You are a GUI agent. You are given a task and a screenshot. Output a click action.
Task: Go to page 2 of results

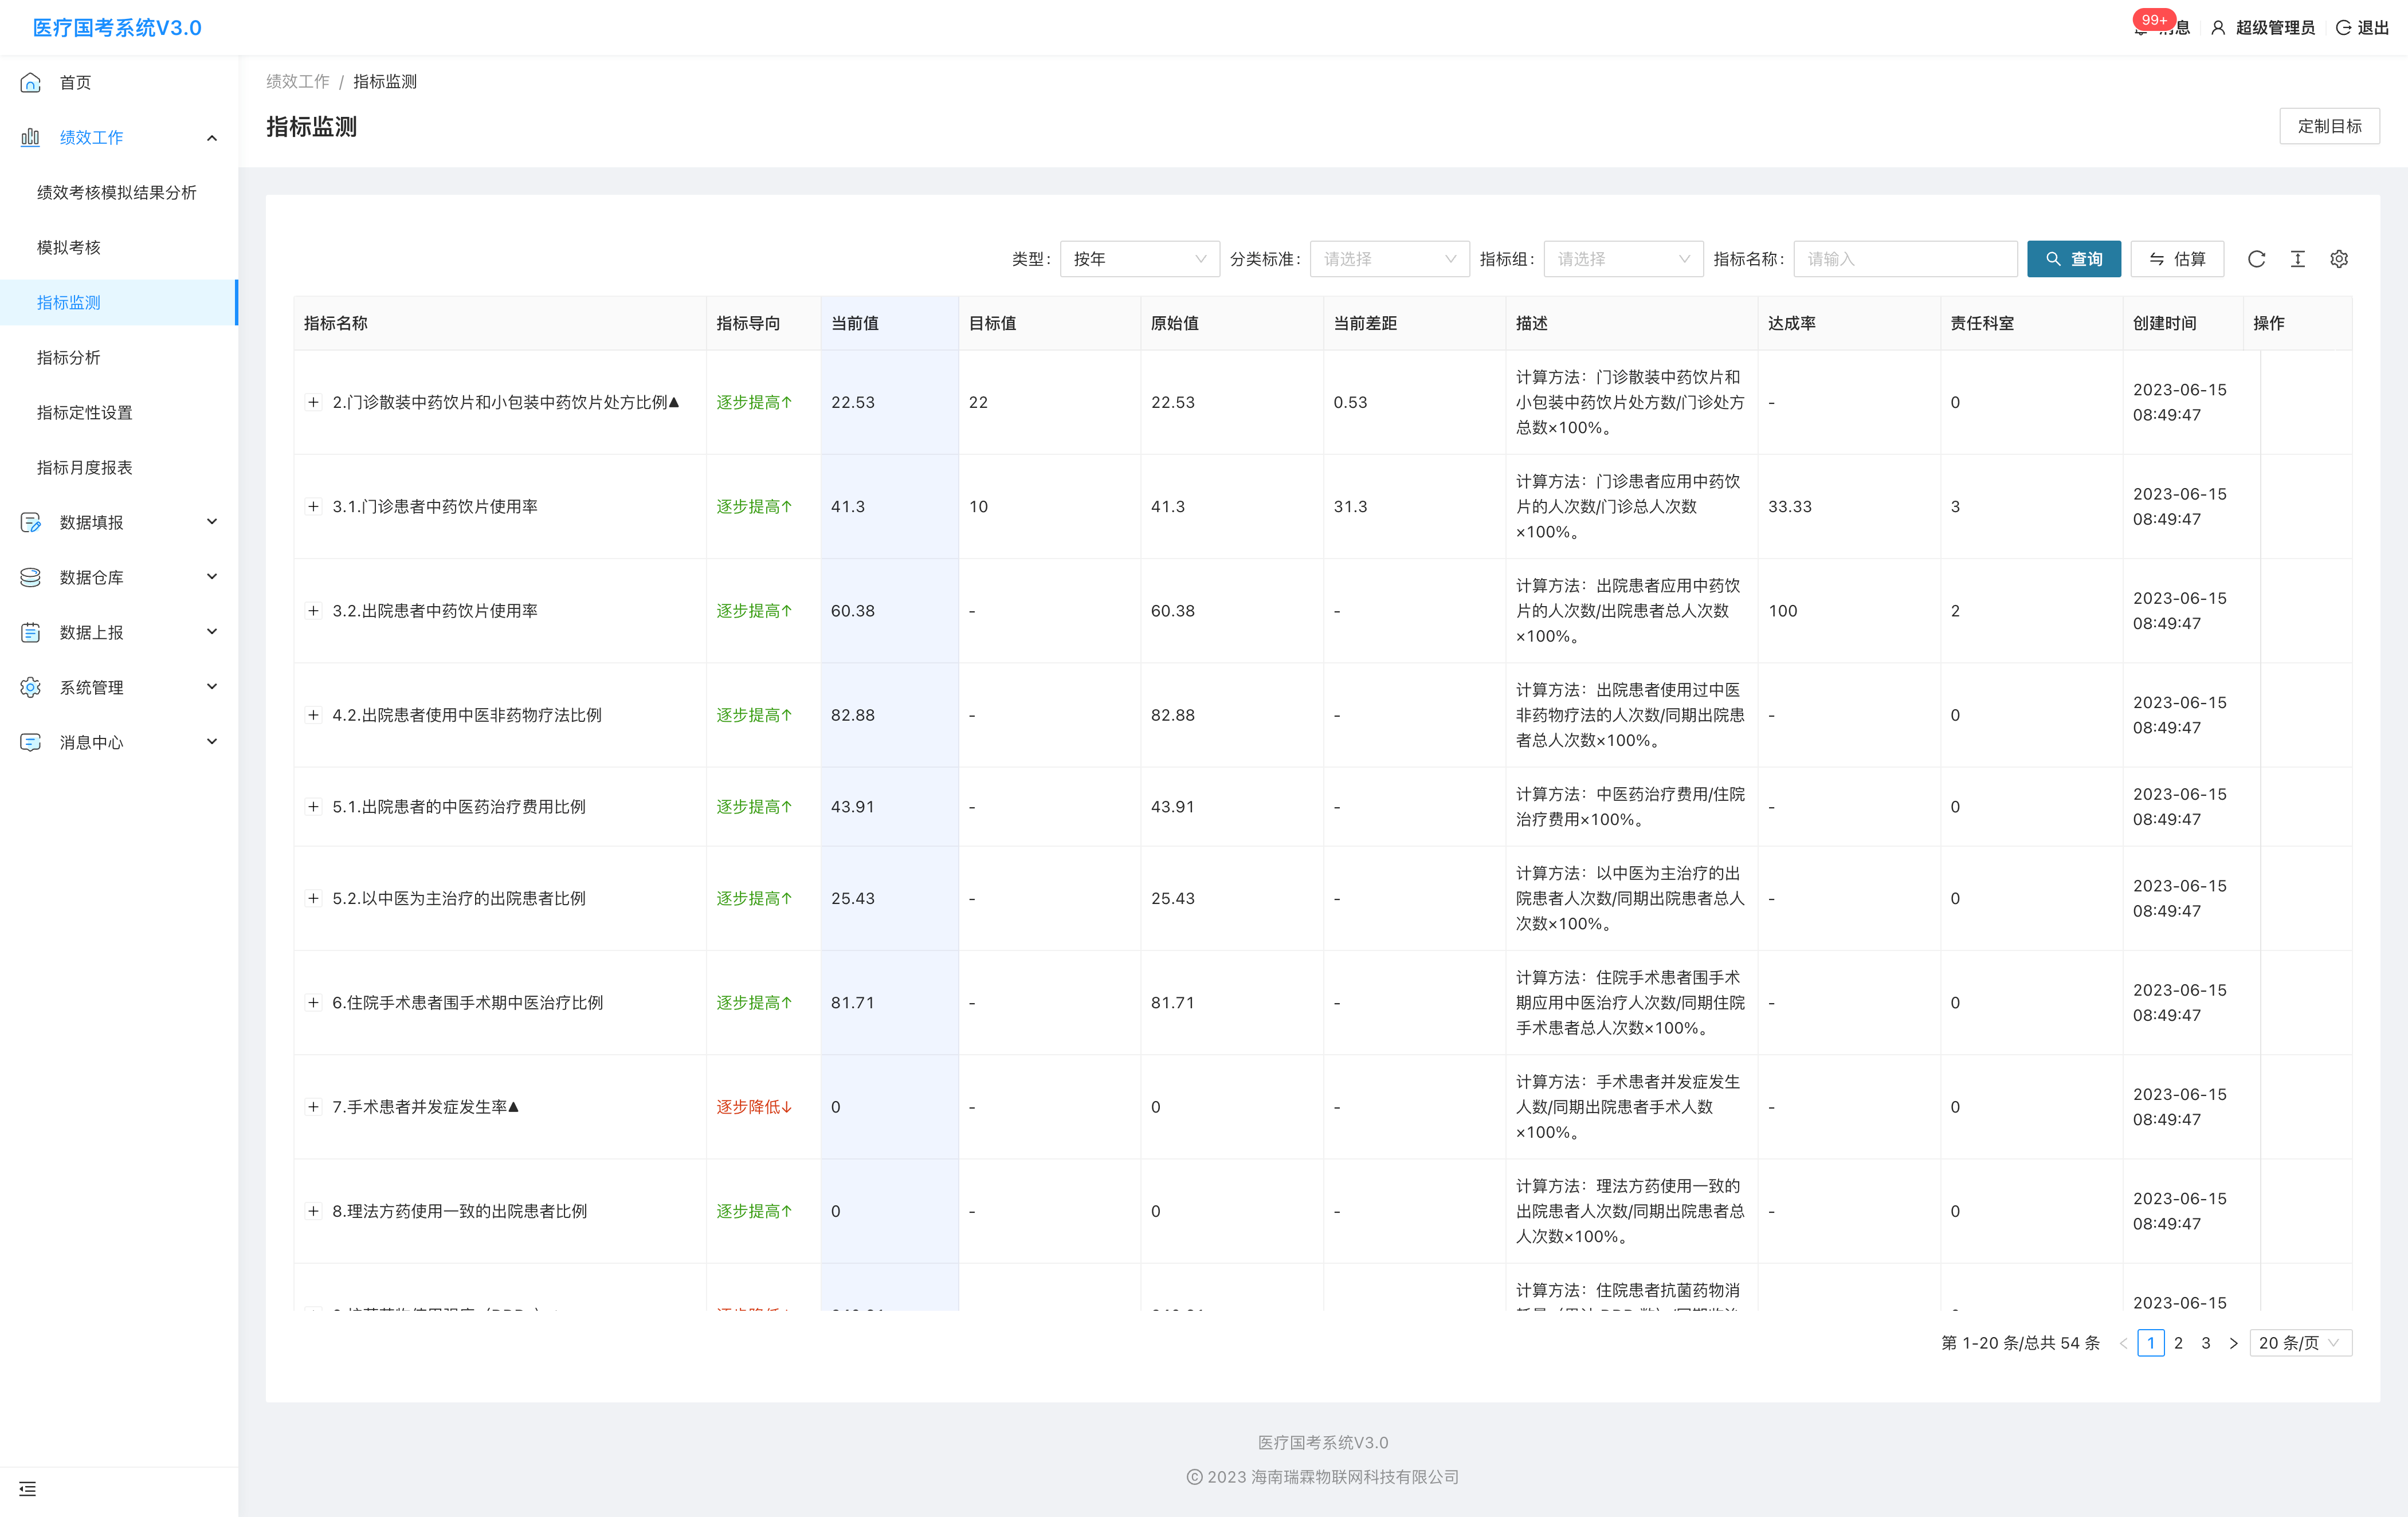coord(2178,1342)
